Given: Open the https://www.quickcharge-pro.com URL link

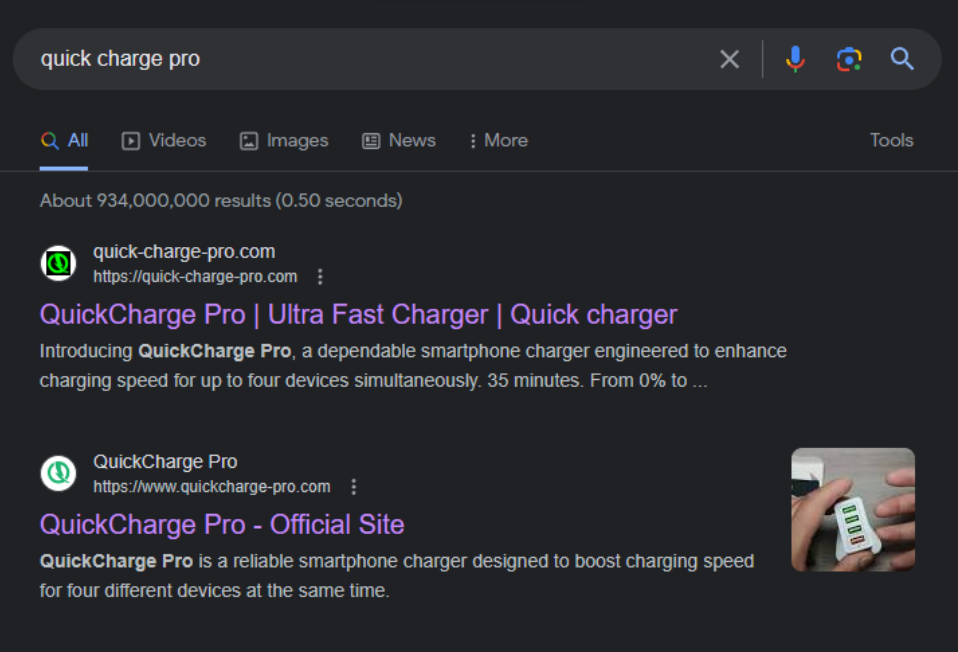Looking at the screenshot, I should [x=212, y=486].
